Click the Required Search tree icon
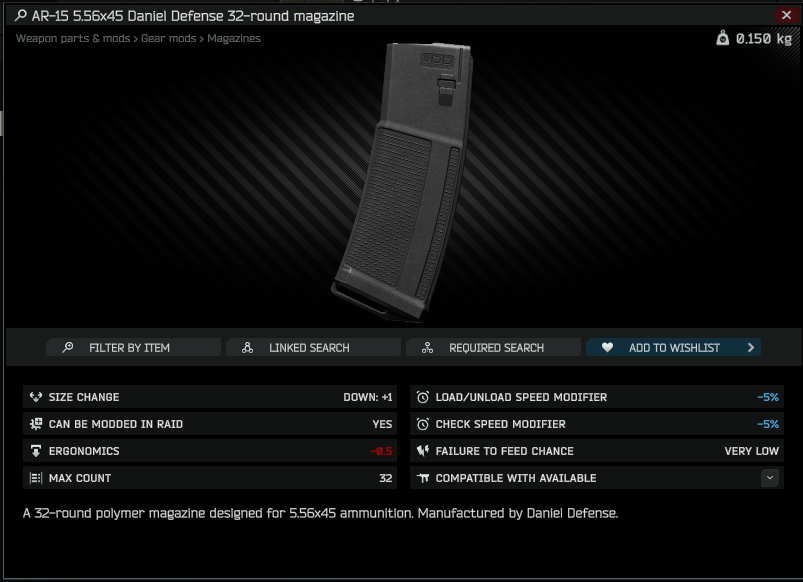This screenshot has height=582, width=803. pos(427,347)
